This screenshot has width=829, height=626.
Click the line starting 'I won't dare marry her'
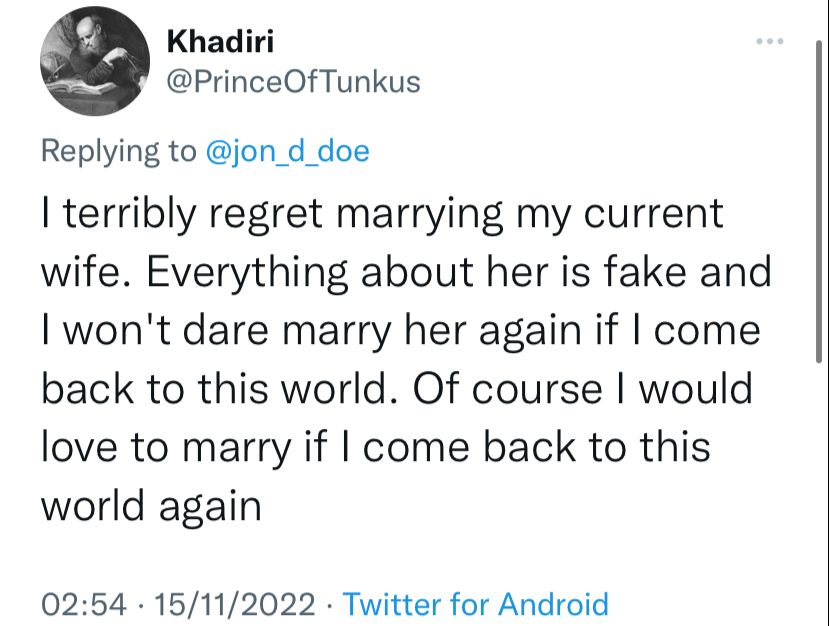click(x=401, y=330)
